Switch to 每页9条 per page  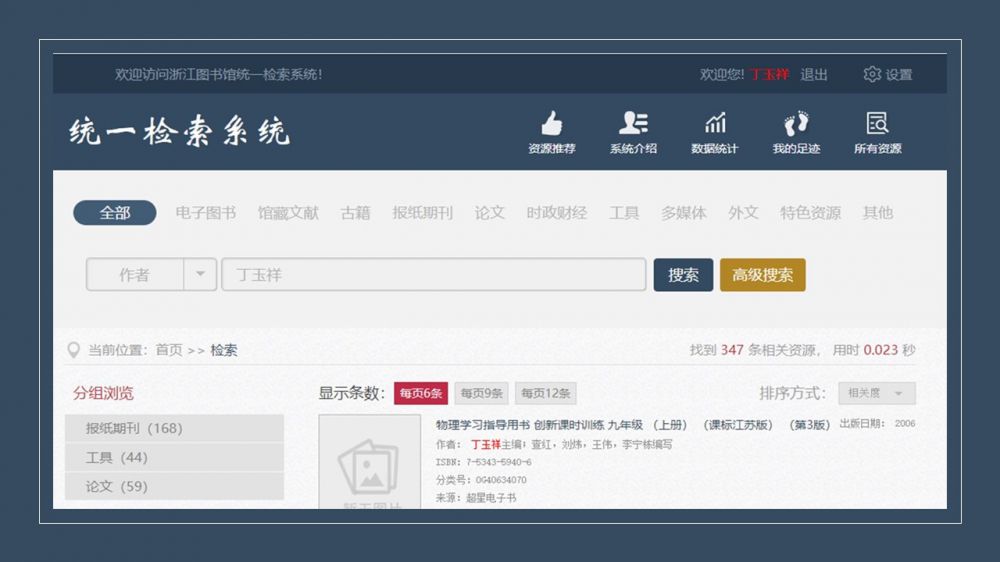click(481, 394)
